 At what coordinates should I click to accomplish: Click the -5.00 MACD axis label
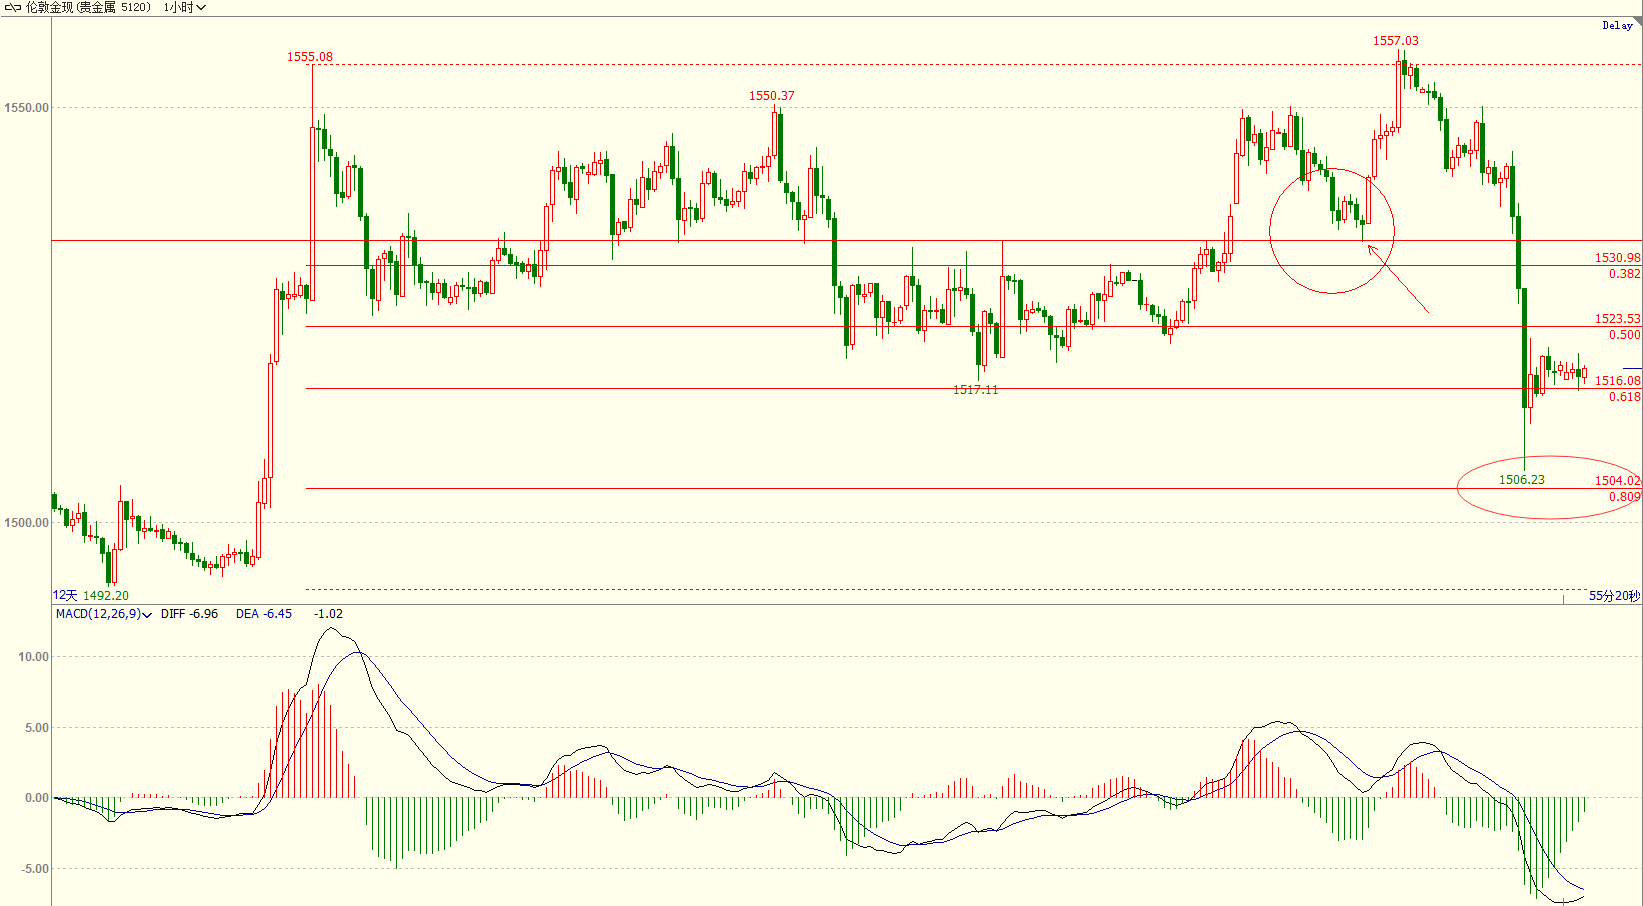pos(35,869)
